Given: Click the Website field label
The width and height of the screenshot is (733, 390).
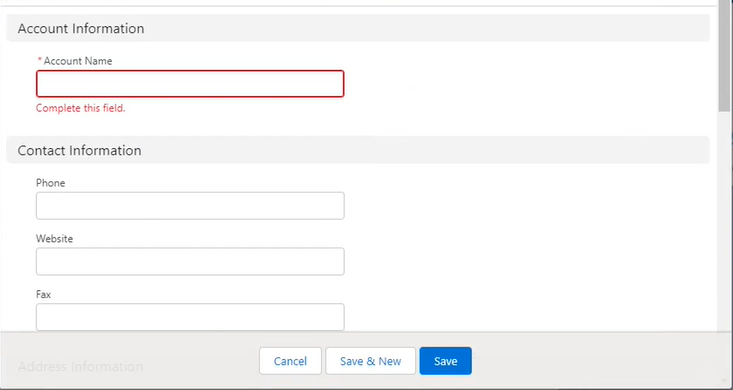Looking at the screenshot, I should (54, 238).
